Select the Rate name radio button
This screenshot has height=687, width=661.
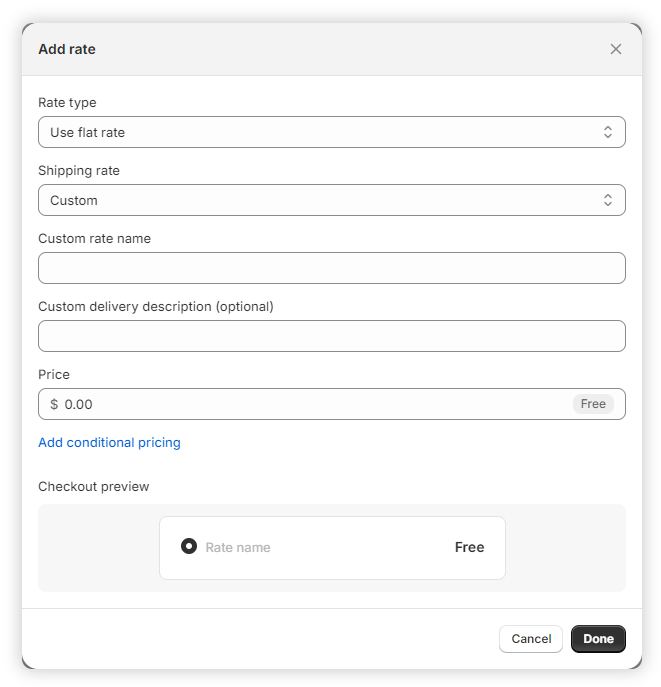[x=189, y=547]
